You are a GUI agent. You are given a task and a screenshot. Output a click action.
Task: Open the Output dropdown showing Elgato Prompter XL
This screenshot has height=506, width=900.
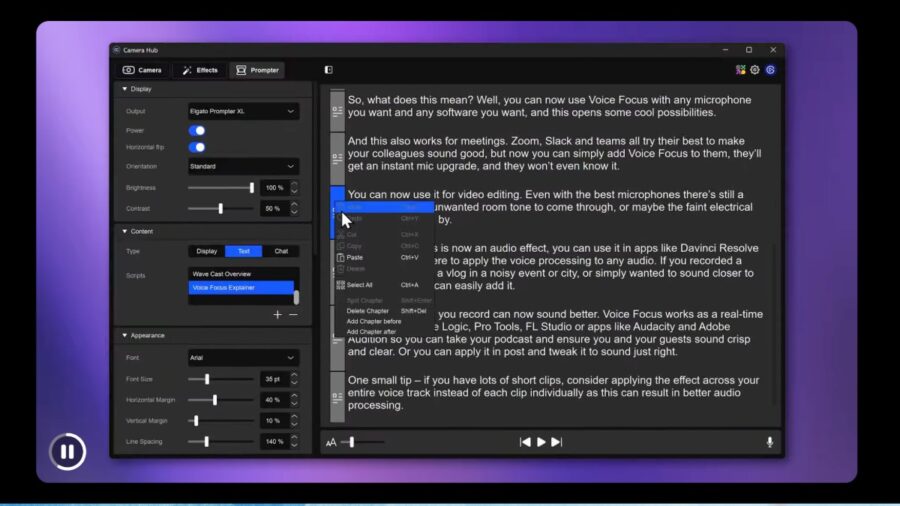tap(243, 111)
